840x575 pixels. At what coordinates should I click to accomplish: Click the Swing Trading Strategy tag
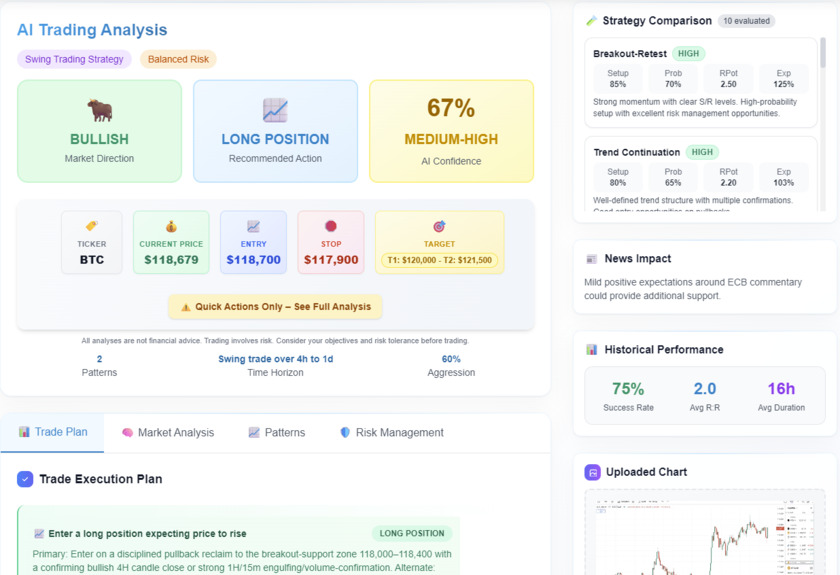(x=74, y=59)
